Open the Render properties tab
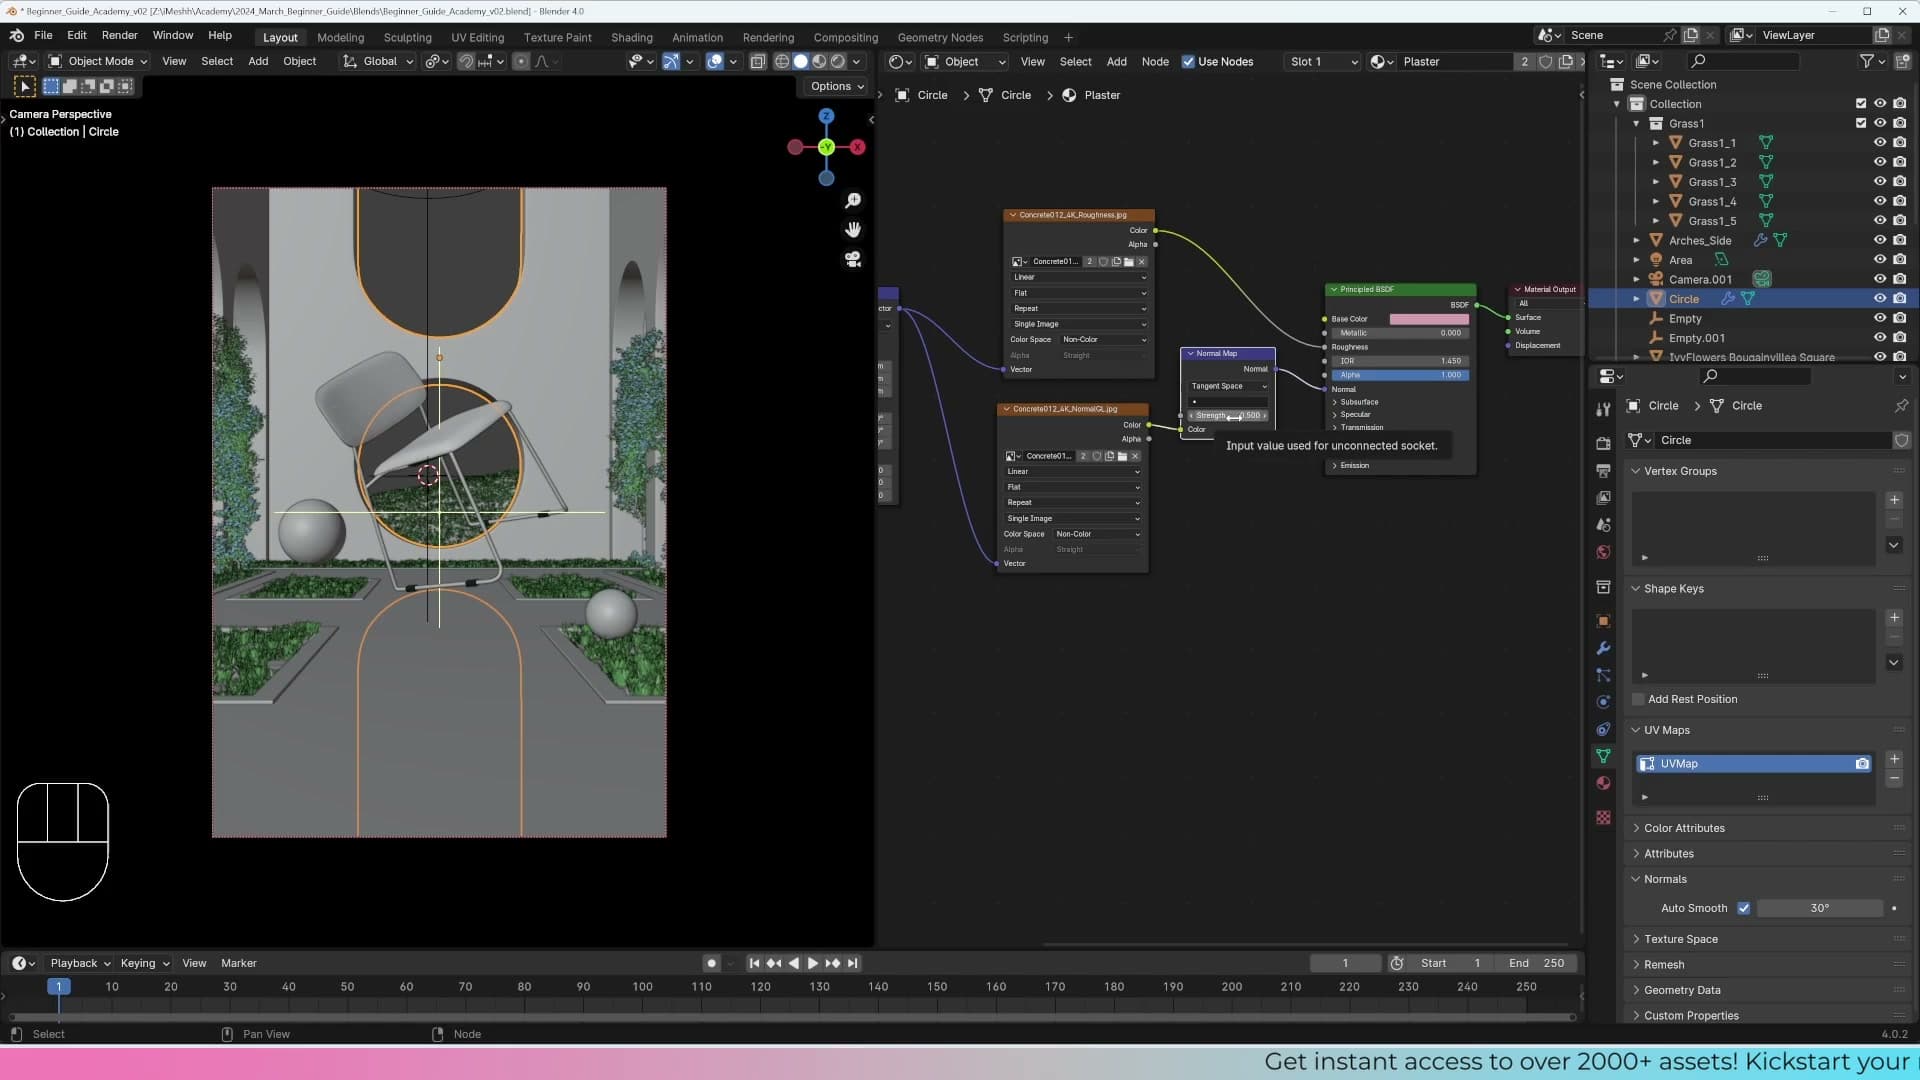 tap(1603, 443)
